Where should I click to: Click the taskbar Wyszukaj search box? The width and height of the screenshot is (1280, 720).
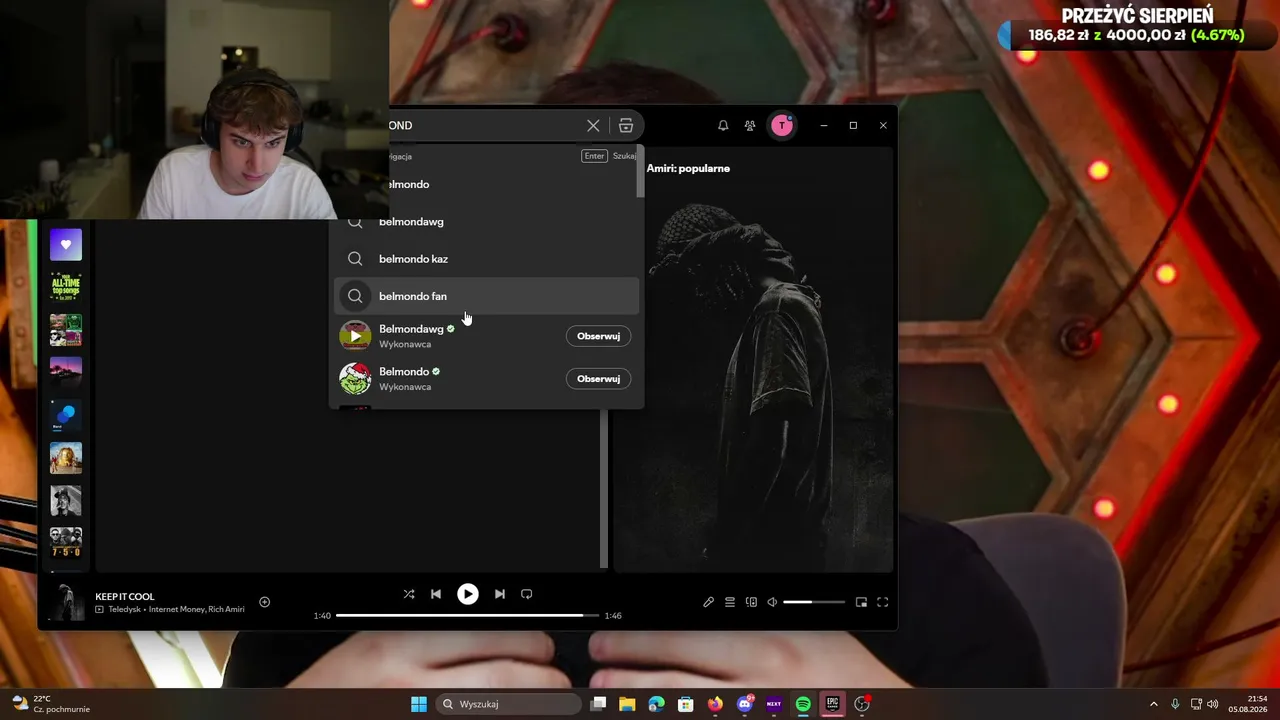pyautogui.click(x=509, y=704)
